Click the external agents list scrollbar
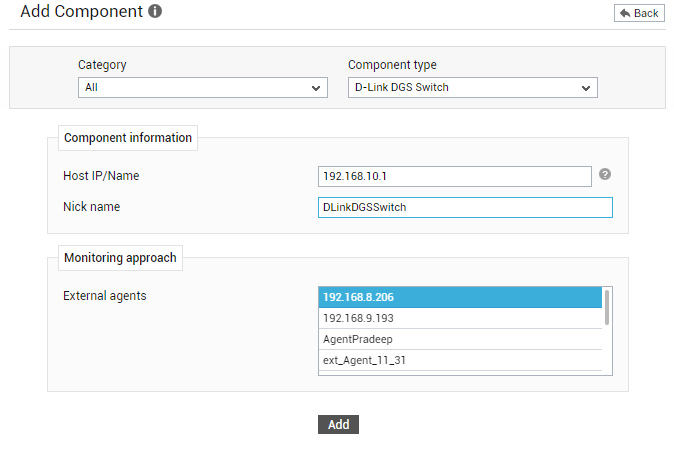The width and height of the screenshot is (674, 455). [x=607, y=308]
